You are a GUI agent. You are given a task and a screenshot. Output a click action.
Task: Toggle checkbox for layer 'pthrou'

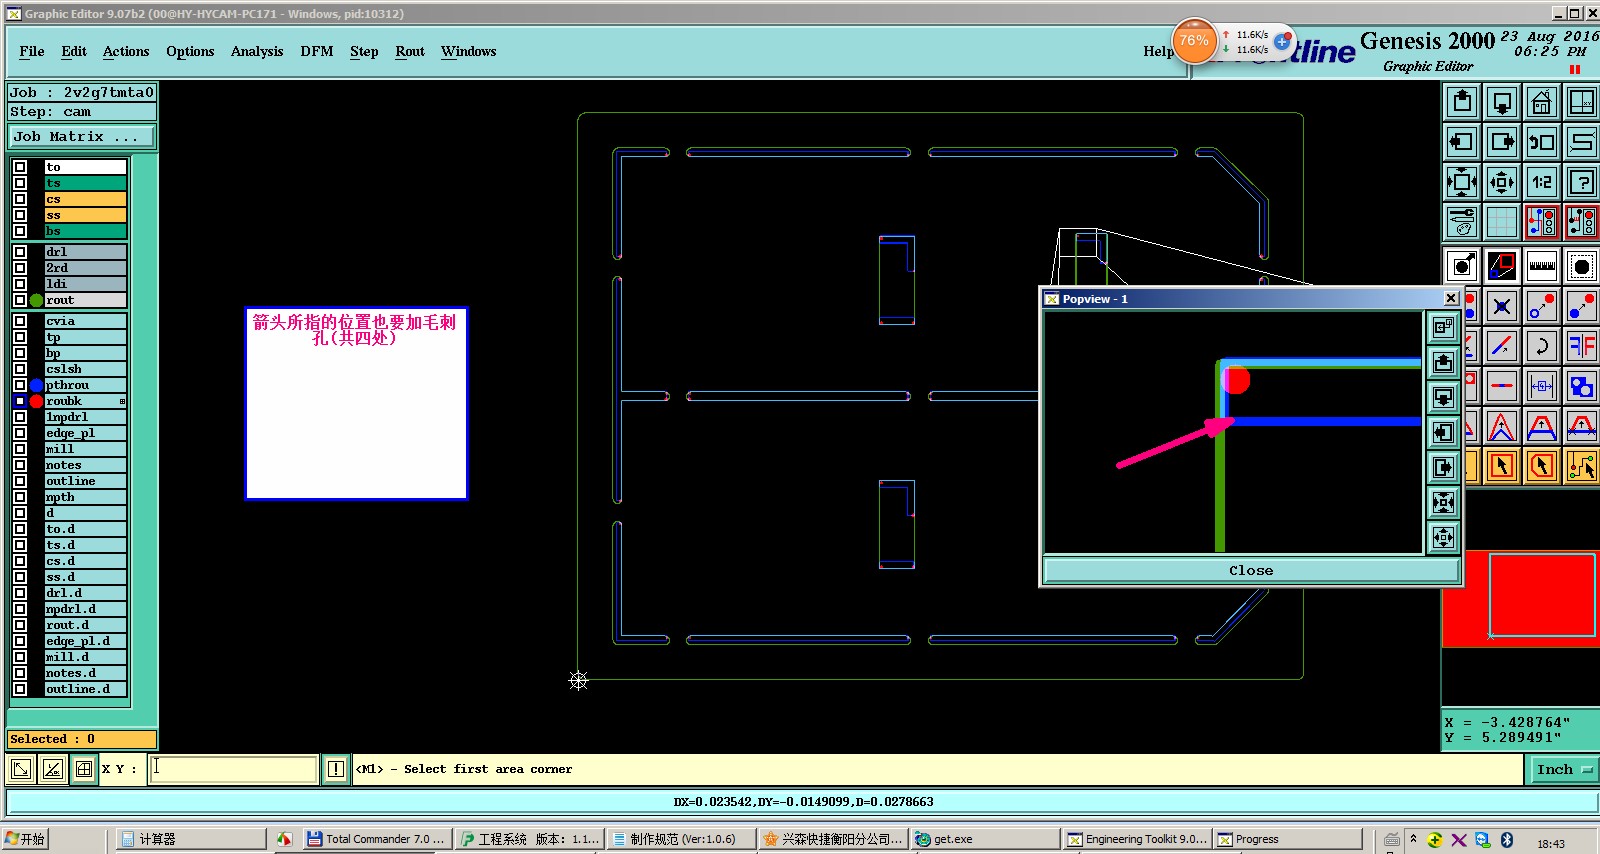pos(20,385)
